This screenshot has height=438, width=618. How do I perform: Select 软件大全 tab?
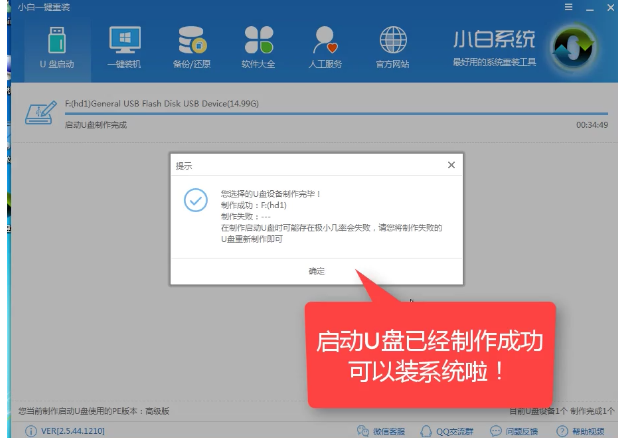259,48
